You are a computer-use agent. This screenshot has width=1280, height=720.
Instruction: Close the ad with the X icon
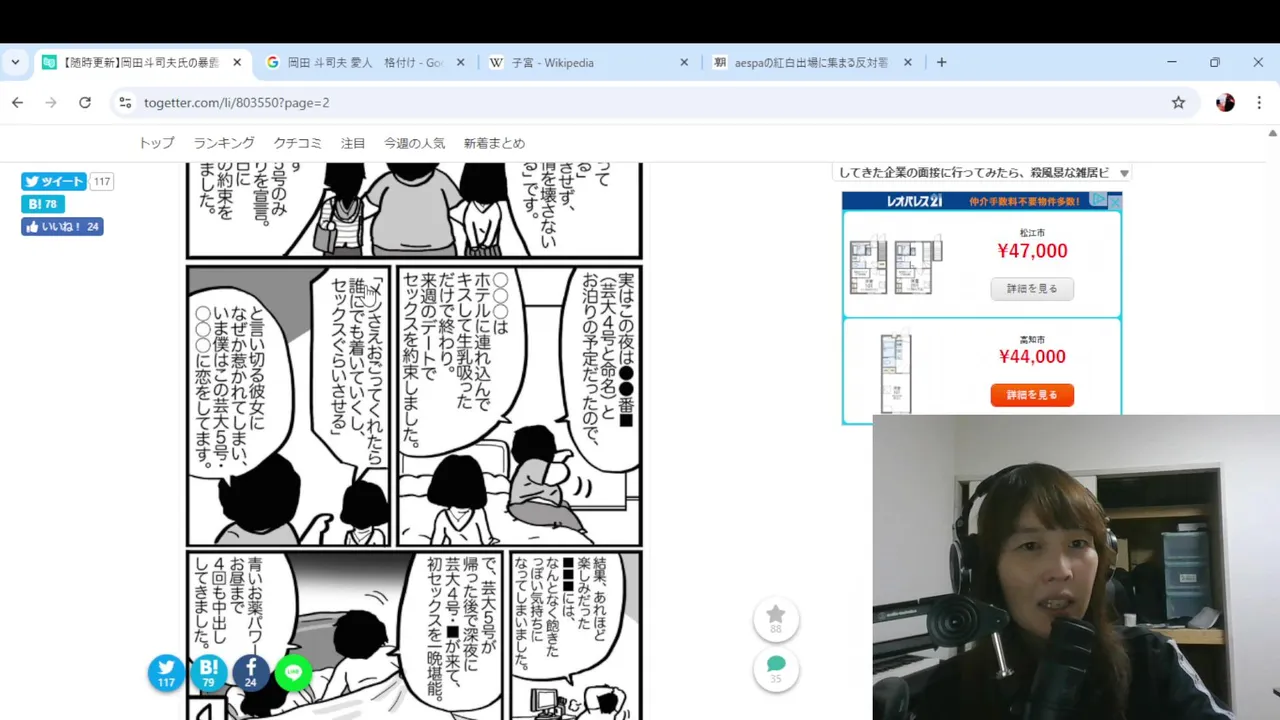[1115, 201]
